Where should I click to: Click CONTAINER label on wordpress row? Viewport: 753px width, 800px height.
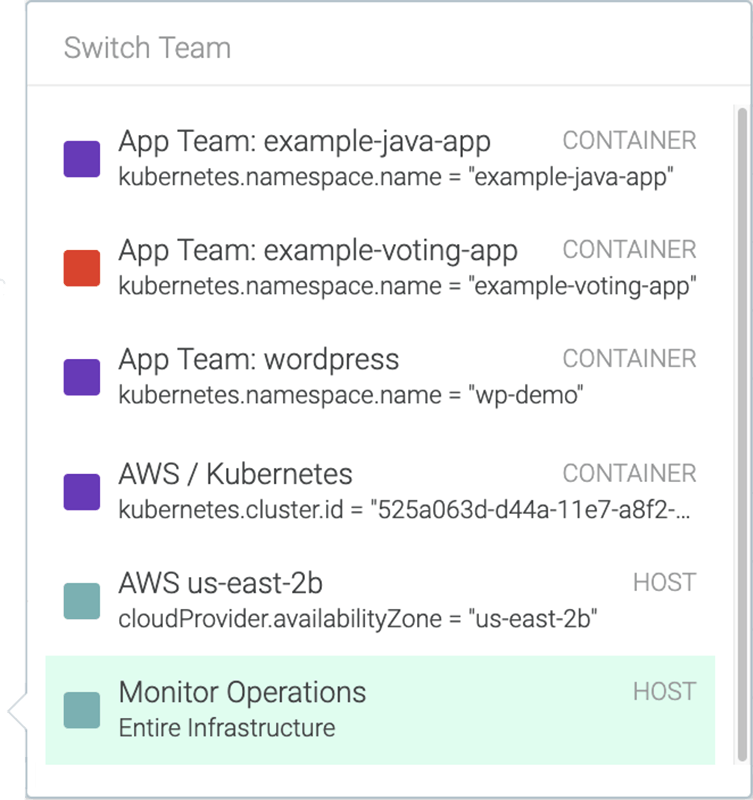630,359
